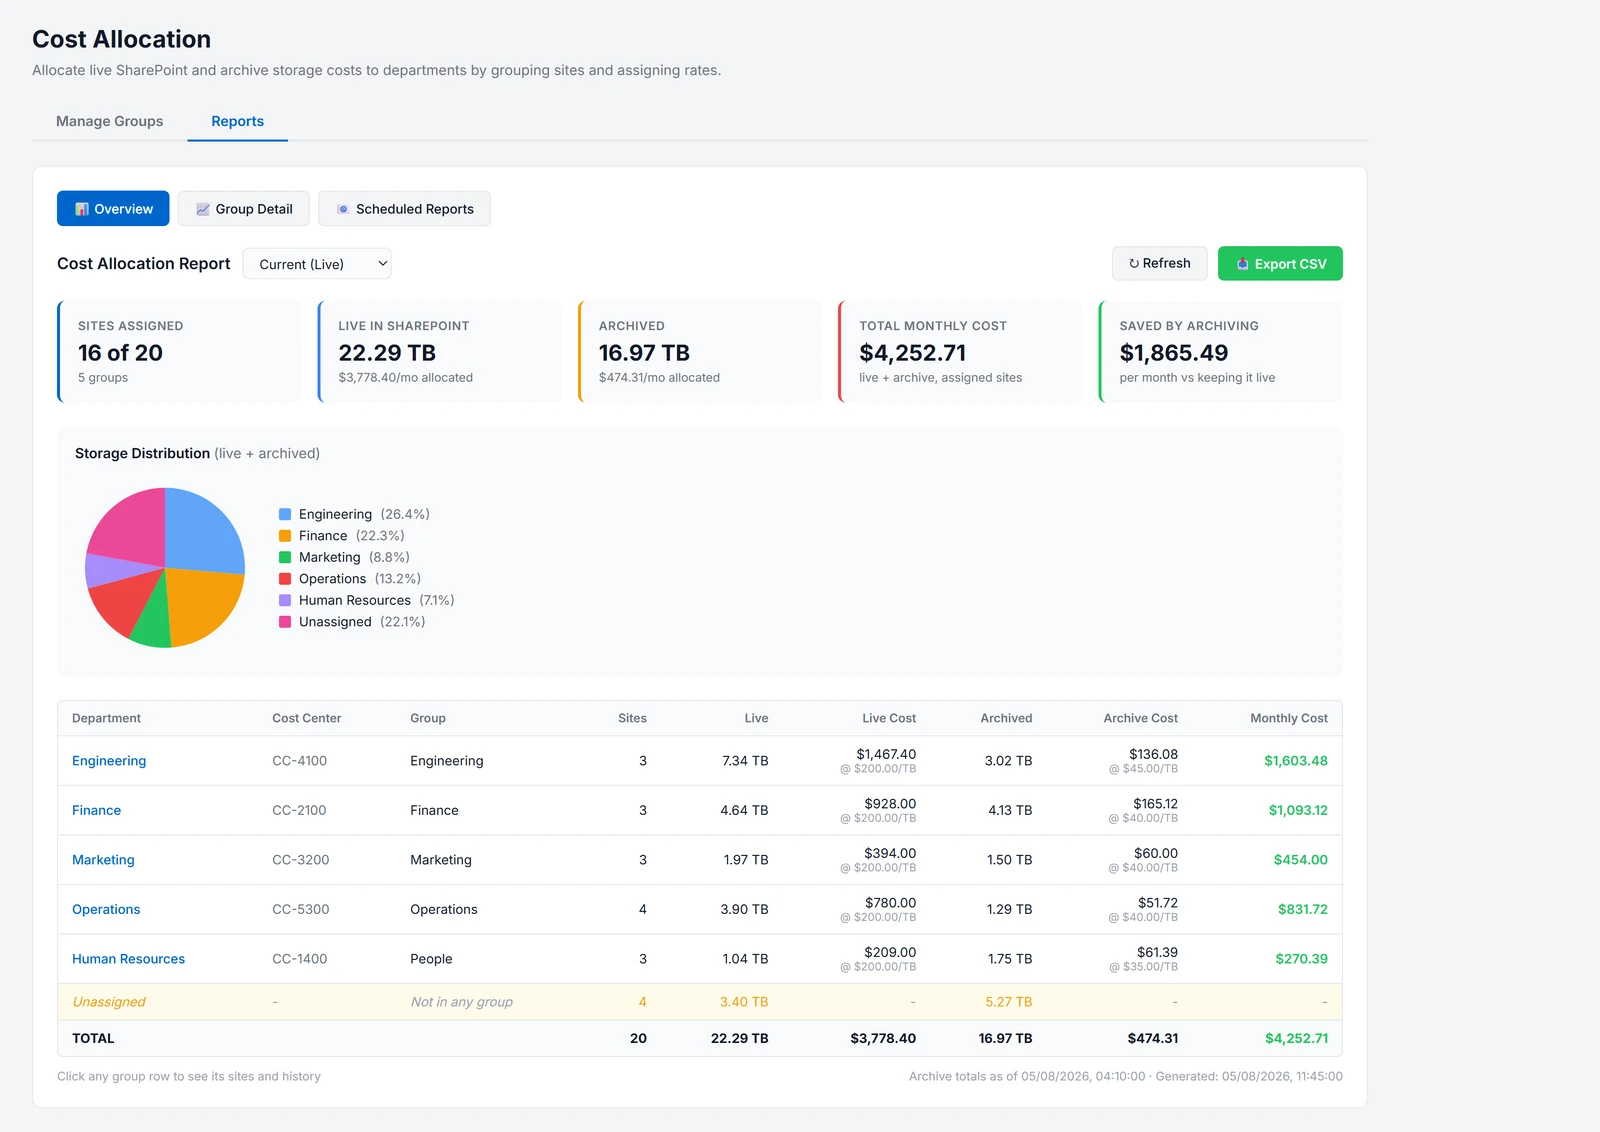Open the Operations department link
This screenshot has width=1600, height=1132.
tap(106, 909)
